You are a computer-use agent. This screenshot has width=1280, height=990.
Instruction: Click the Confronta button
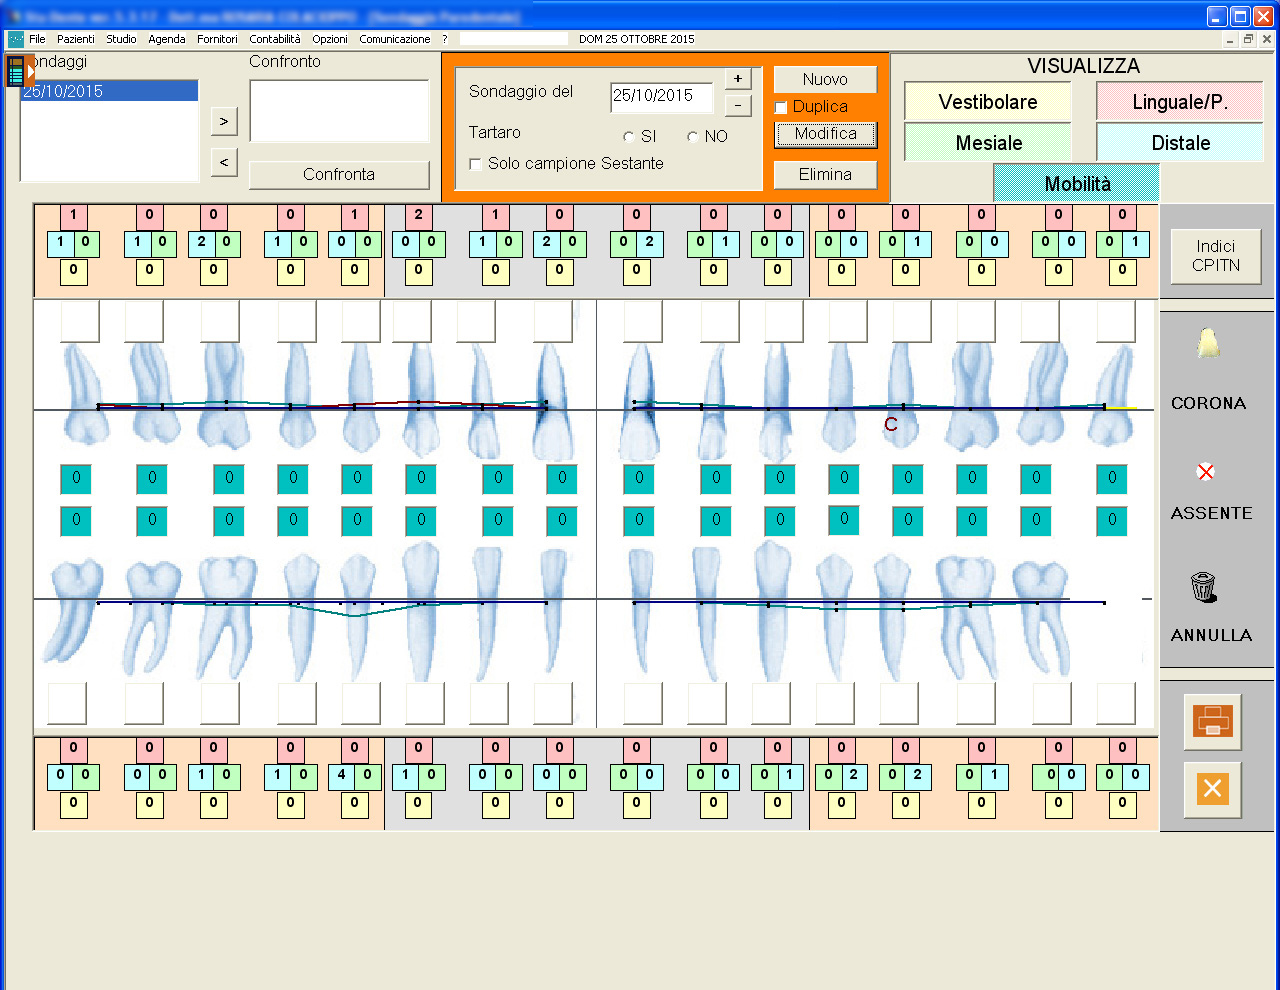[x=339, y=175]
